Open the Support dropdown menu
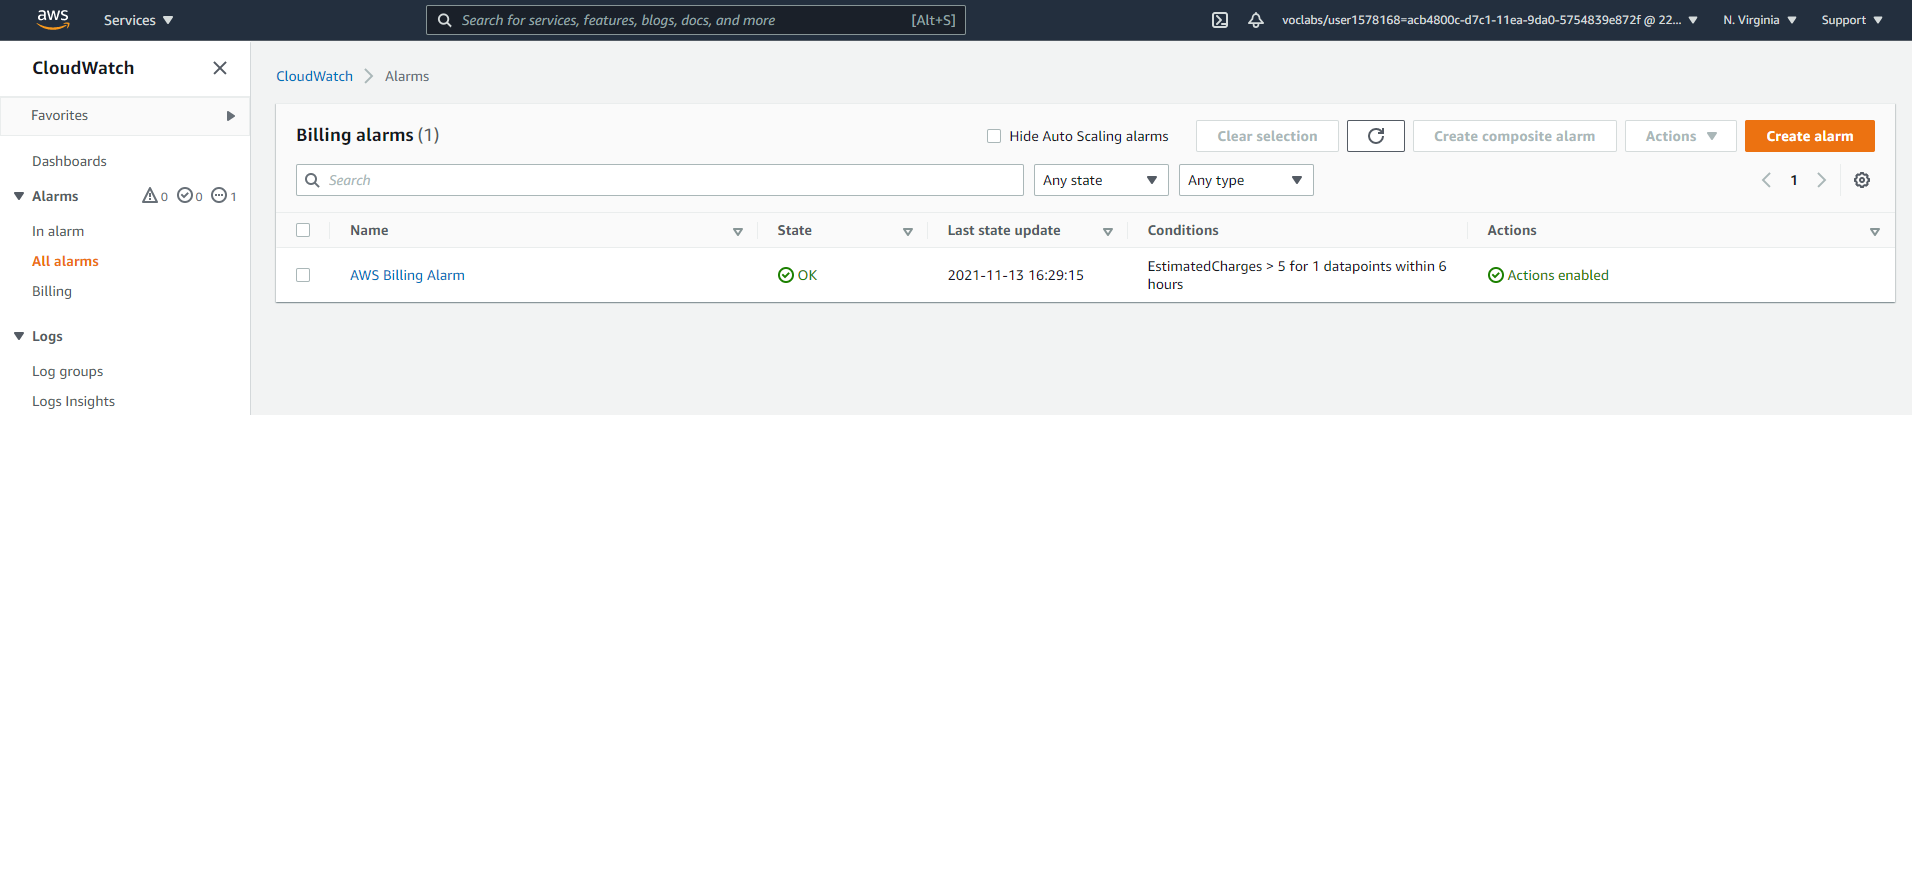Screen dimensions: 1914x873 (x=1852, y=20)
